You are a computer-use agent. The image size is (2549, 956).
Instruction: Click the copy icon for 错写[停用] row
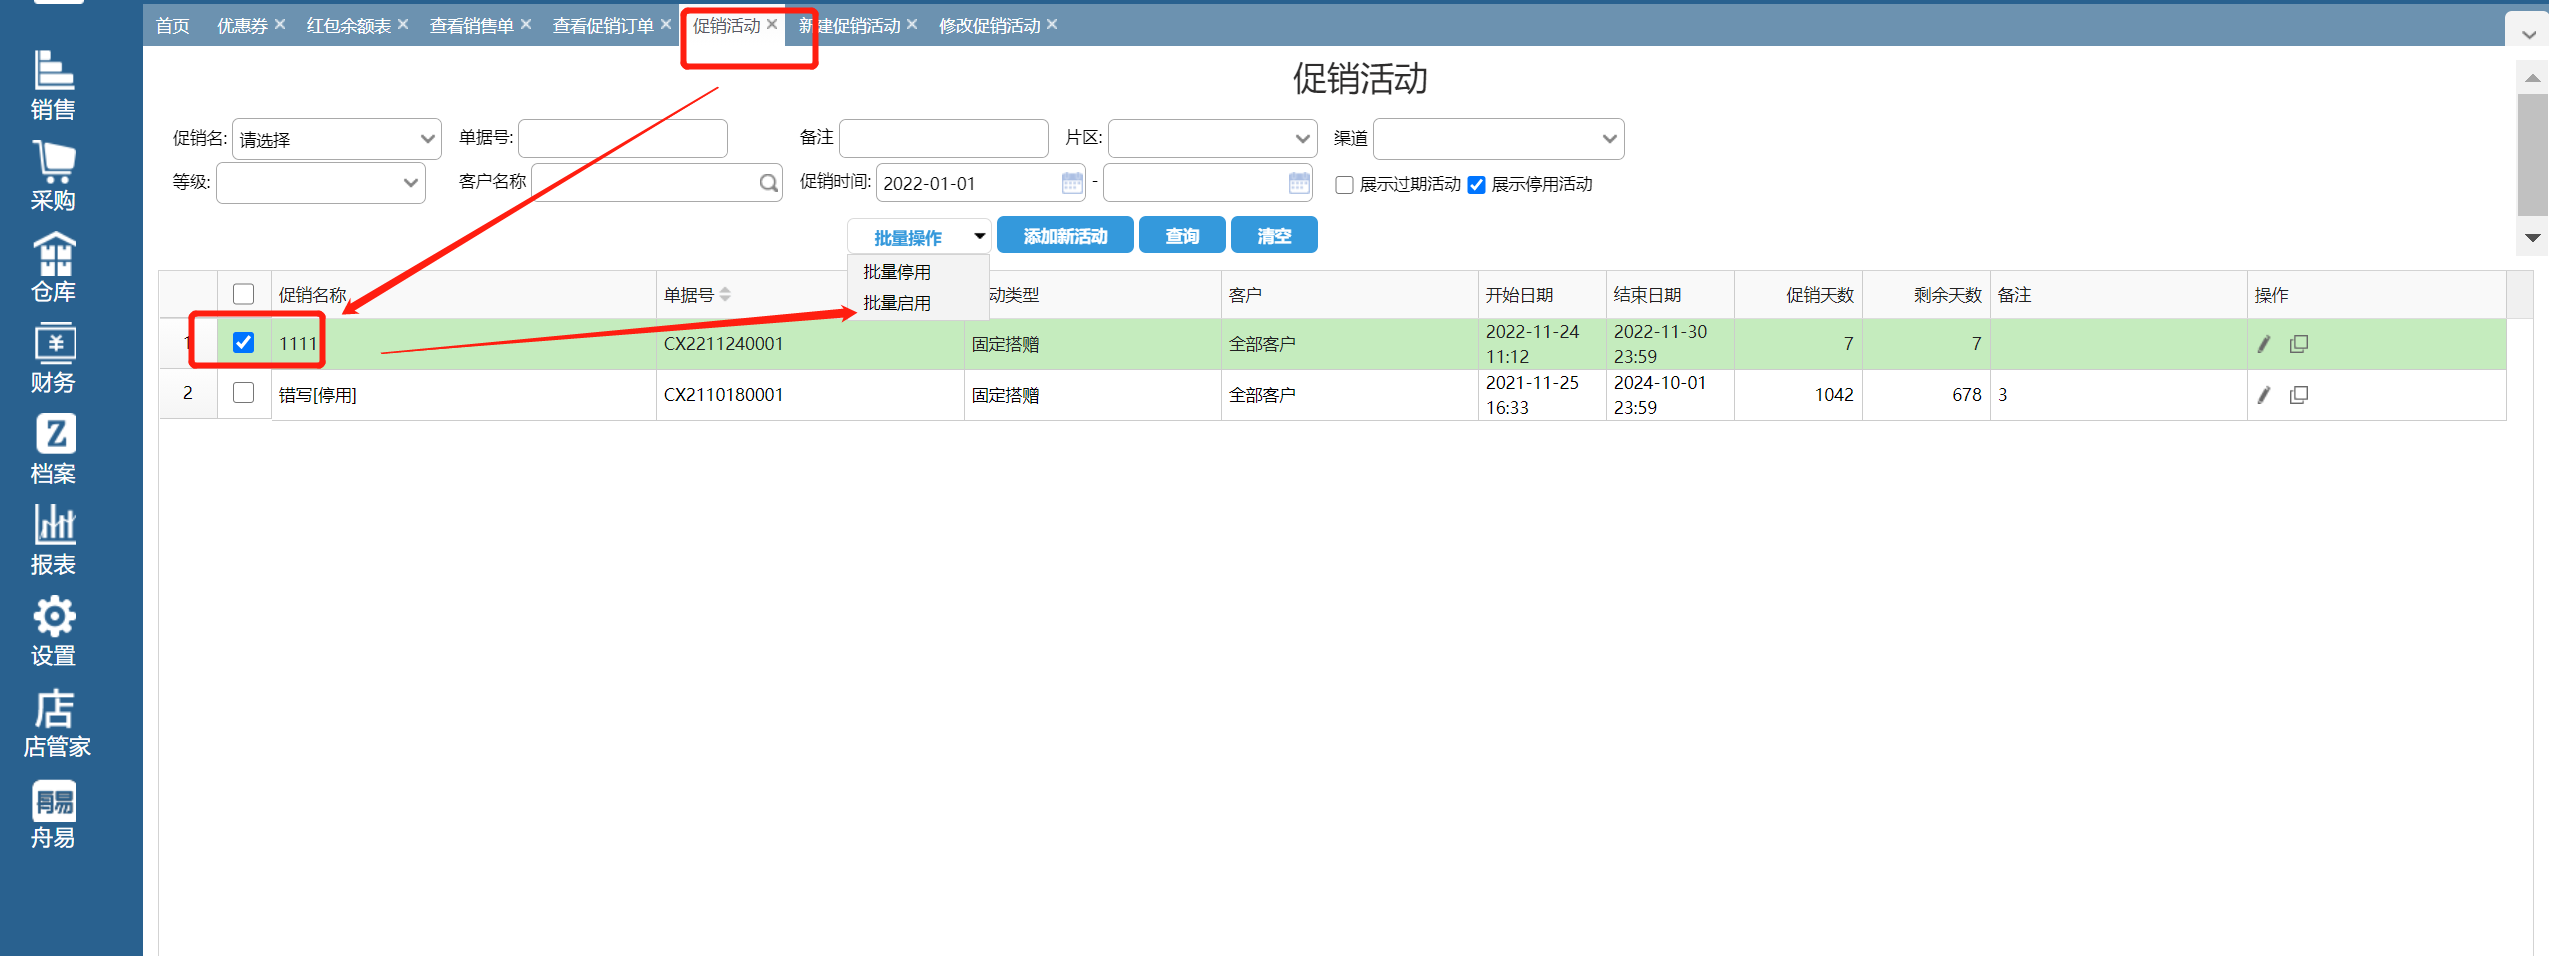[x=2299, y=395]
